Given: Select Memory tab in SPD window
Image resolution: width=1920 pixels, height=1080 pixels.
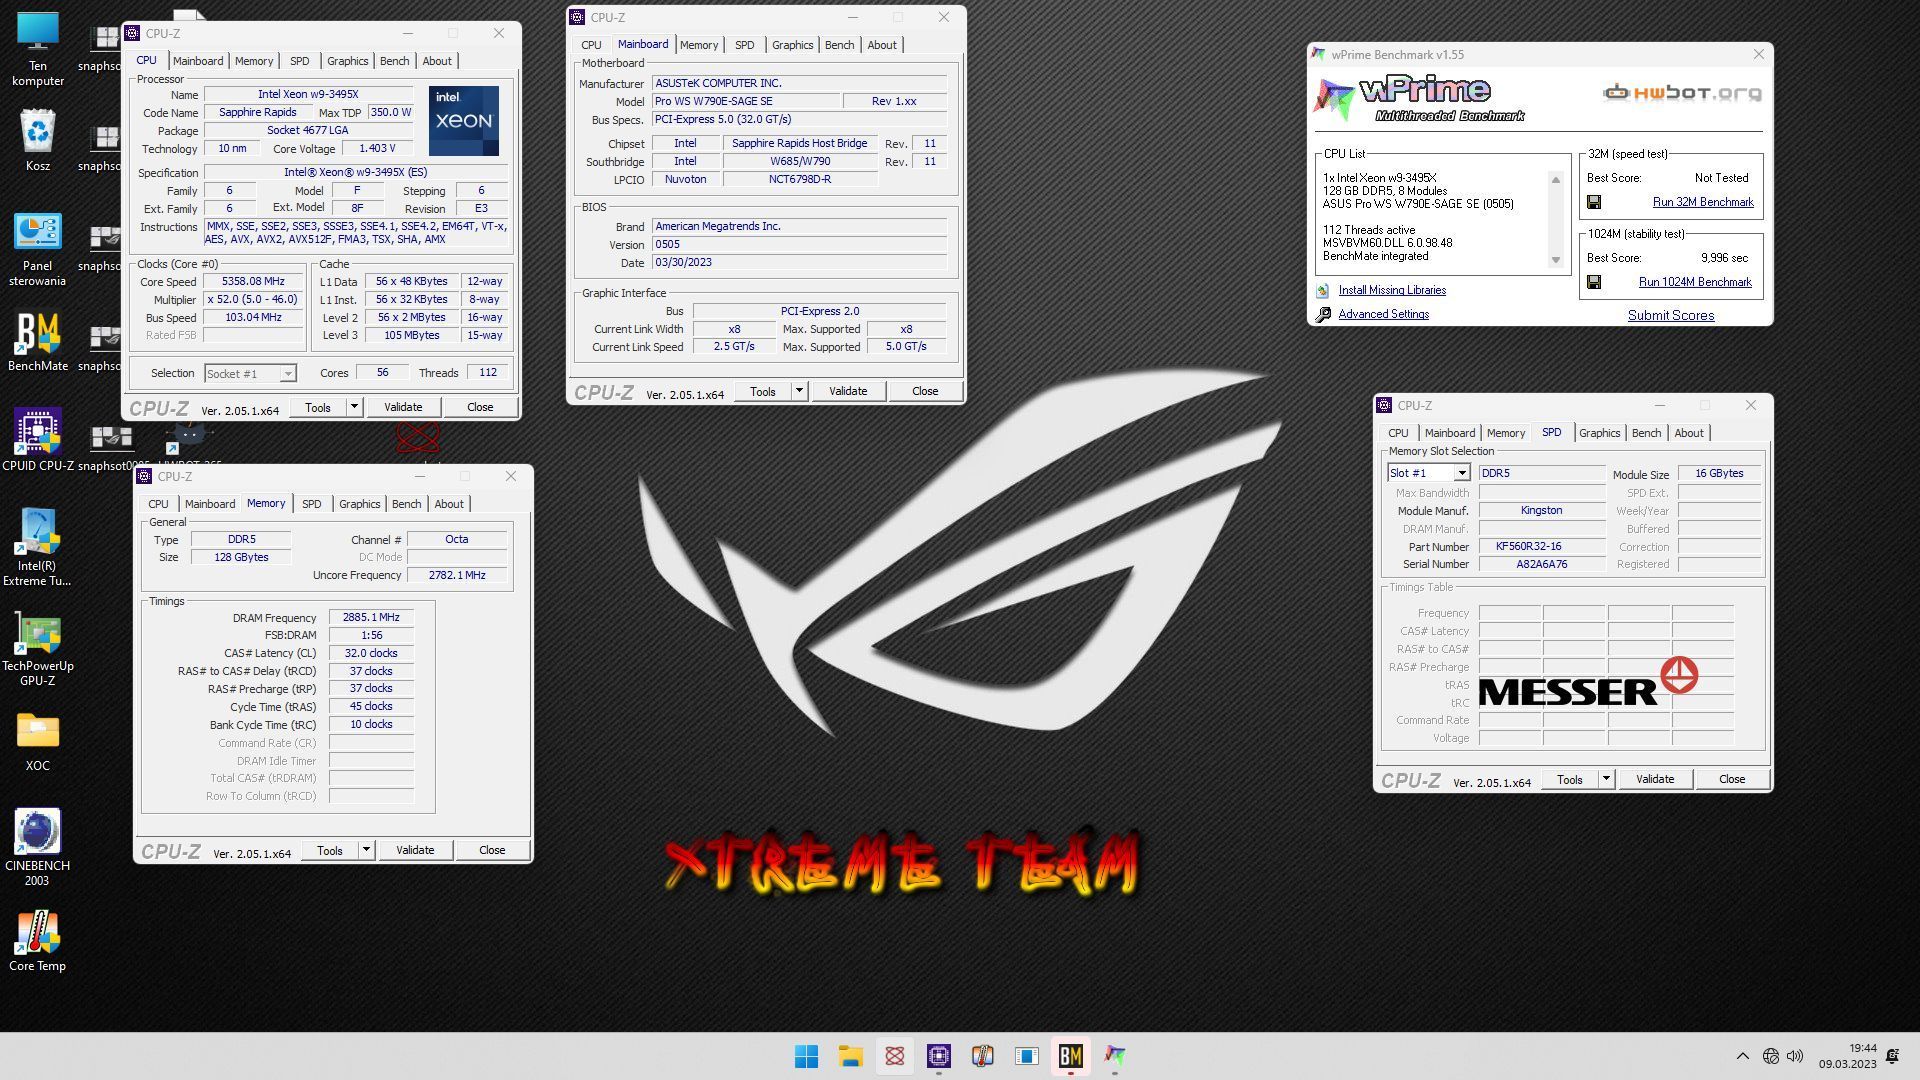Looking at the screenshot, I should coord(1505,433).
